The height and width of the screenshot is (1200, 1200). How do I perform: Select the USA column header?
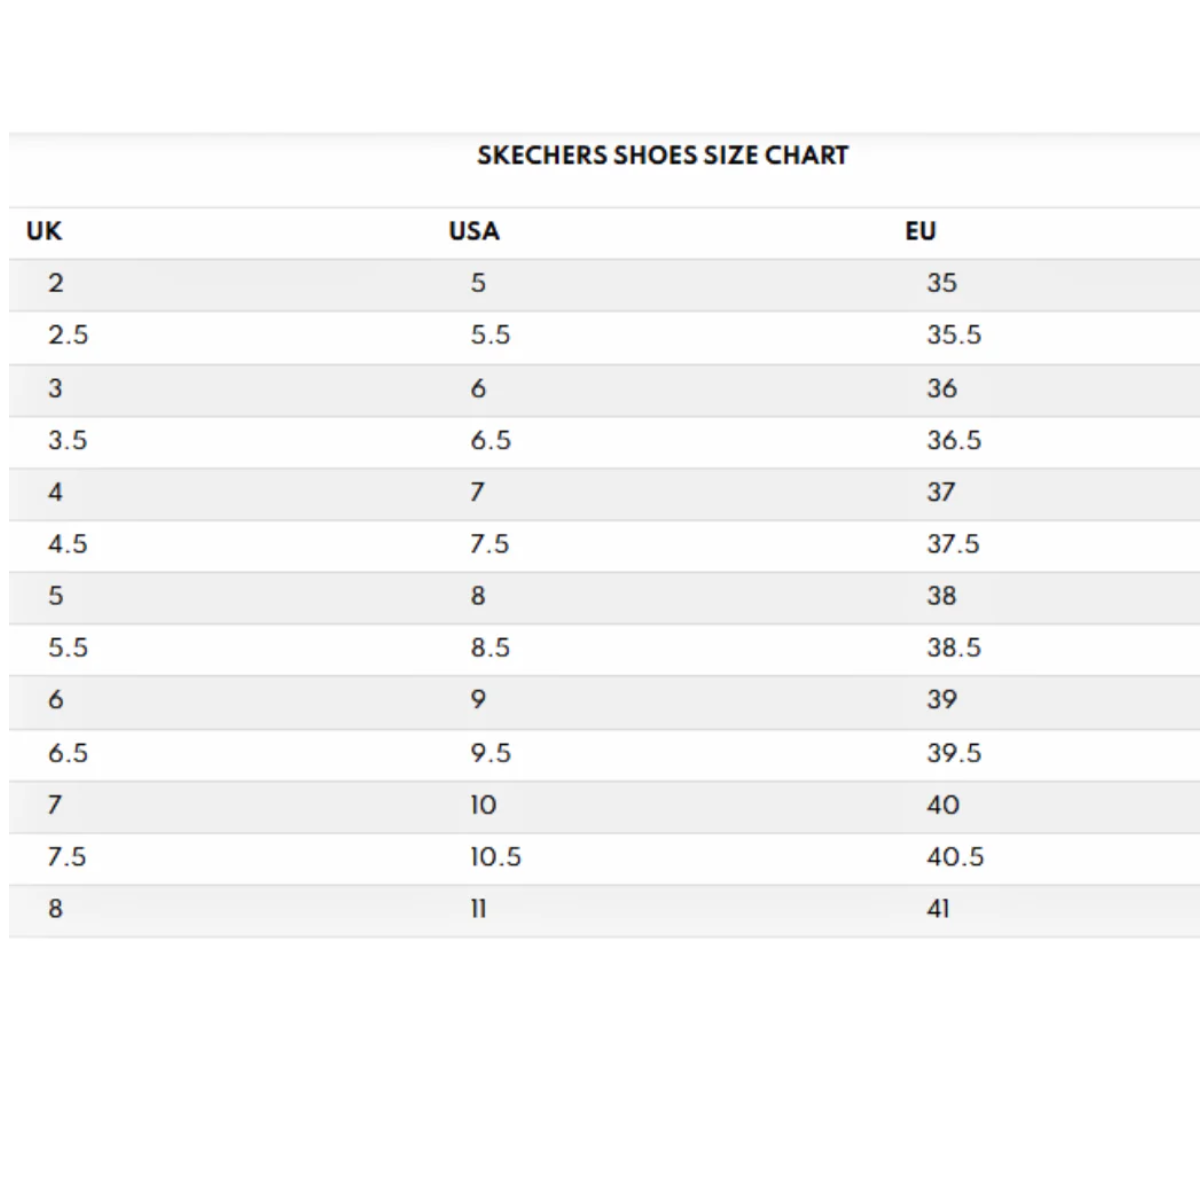(x=474, y=231)
